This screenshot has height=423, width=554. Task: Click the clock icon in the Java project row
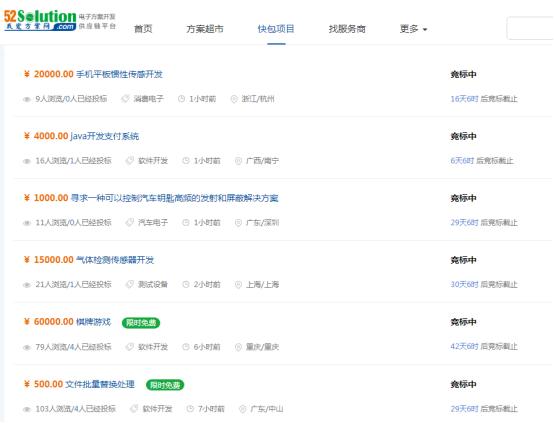[x=186, y=161]
